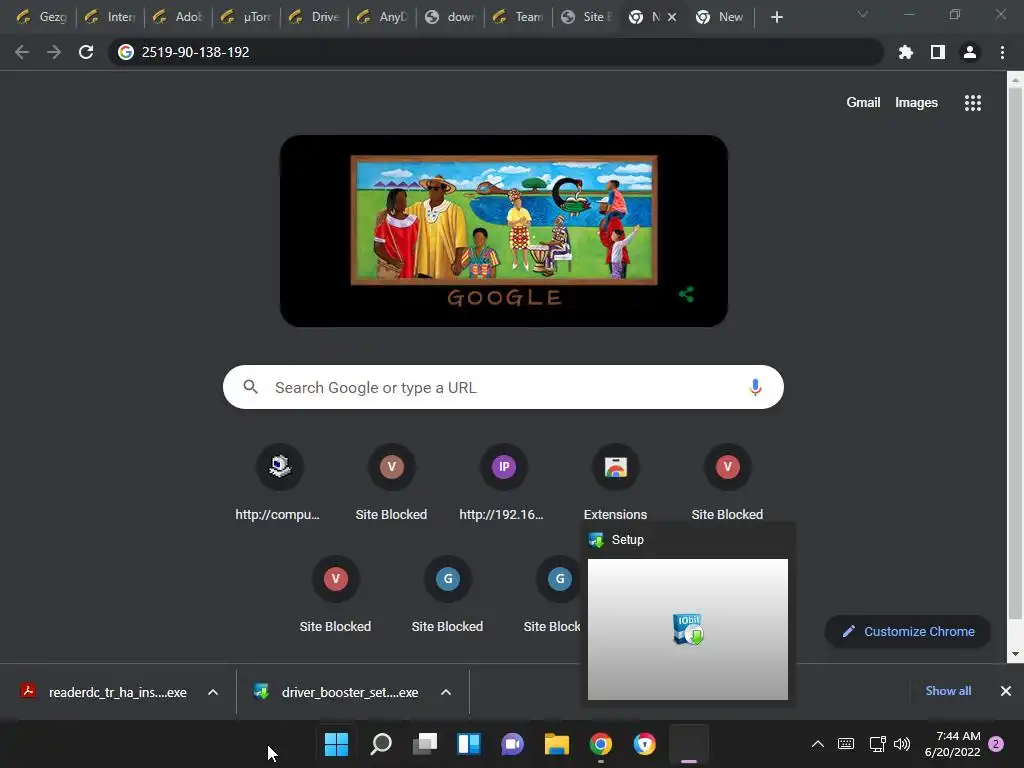
Task: Open a new tab with the plus button
Action: pos(776,17)
